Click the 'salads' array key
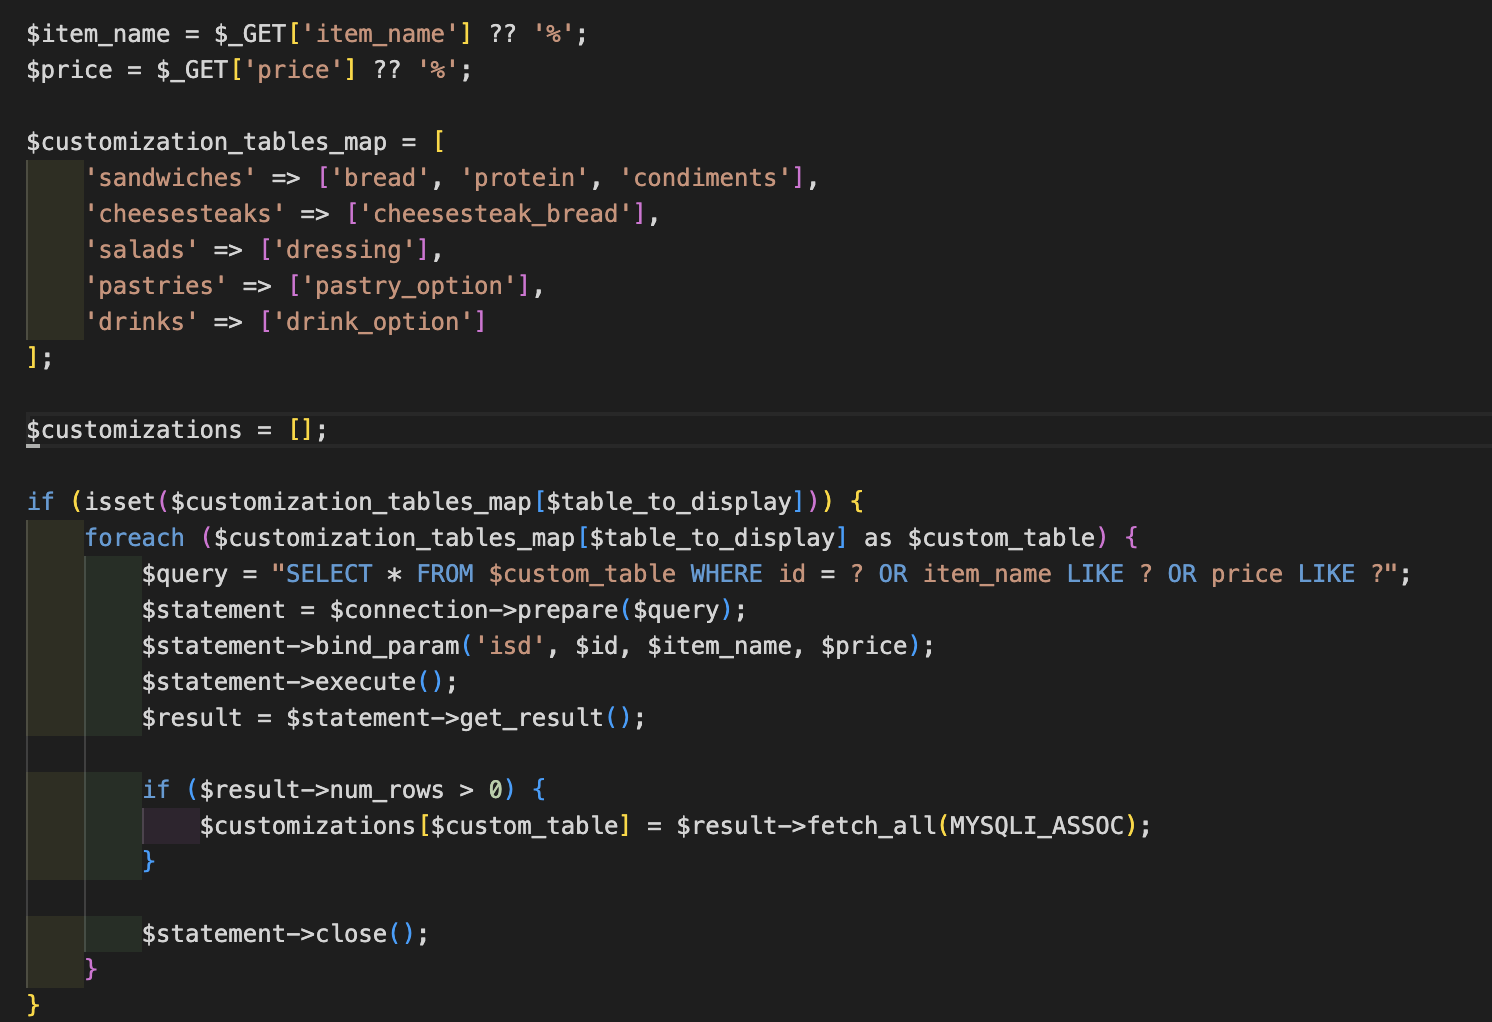1492x1022 pixels. 141,250
